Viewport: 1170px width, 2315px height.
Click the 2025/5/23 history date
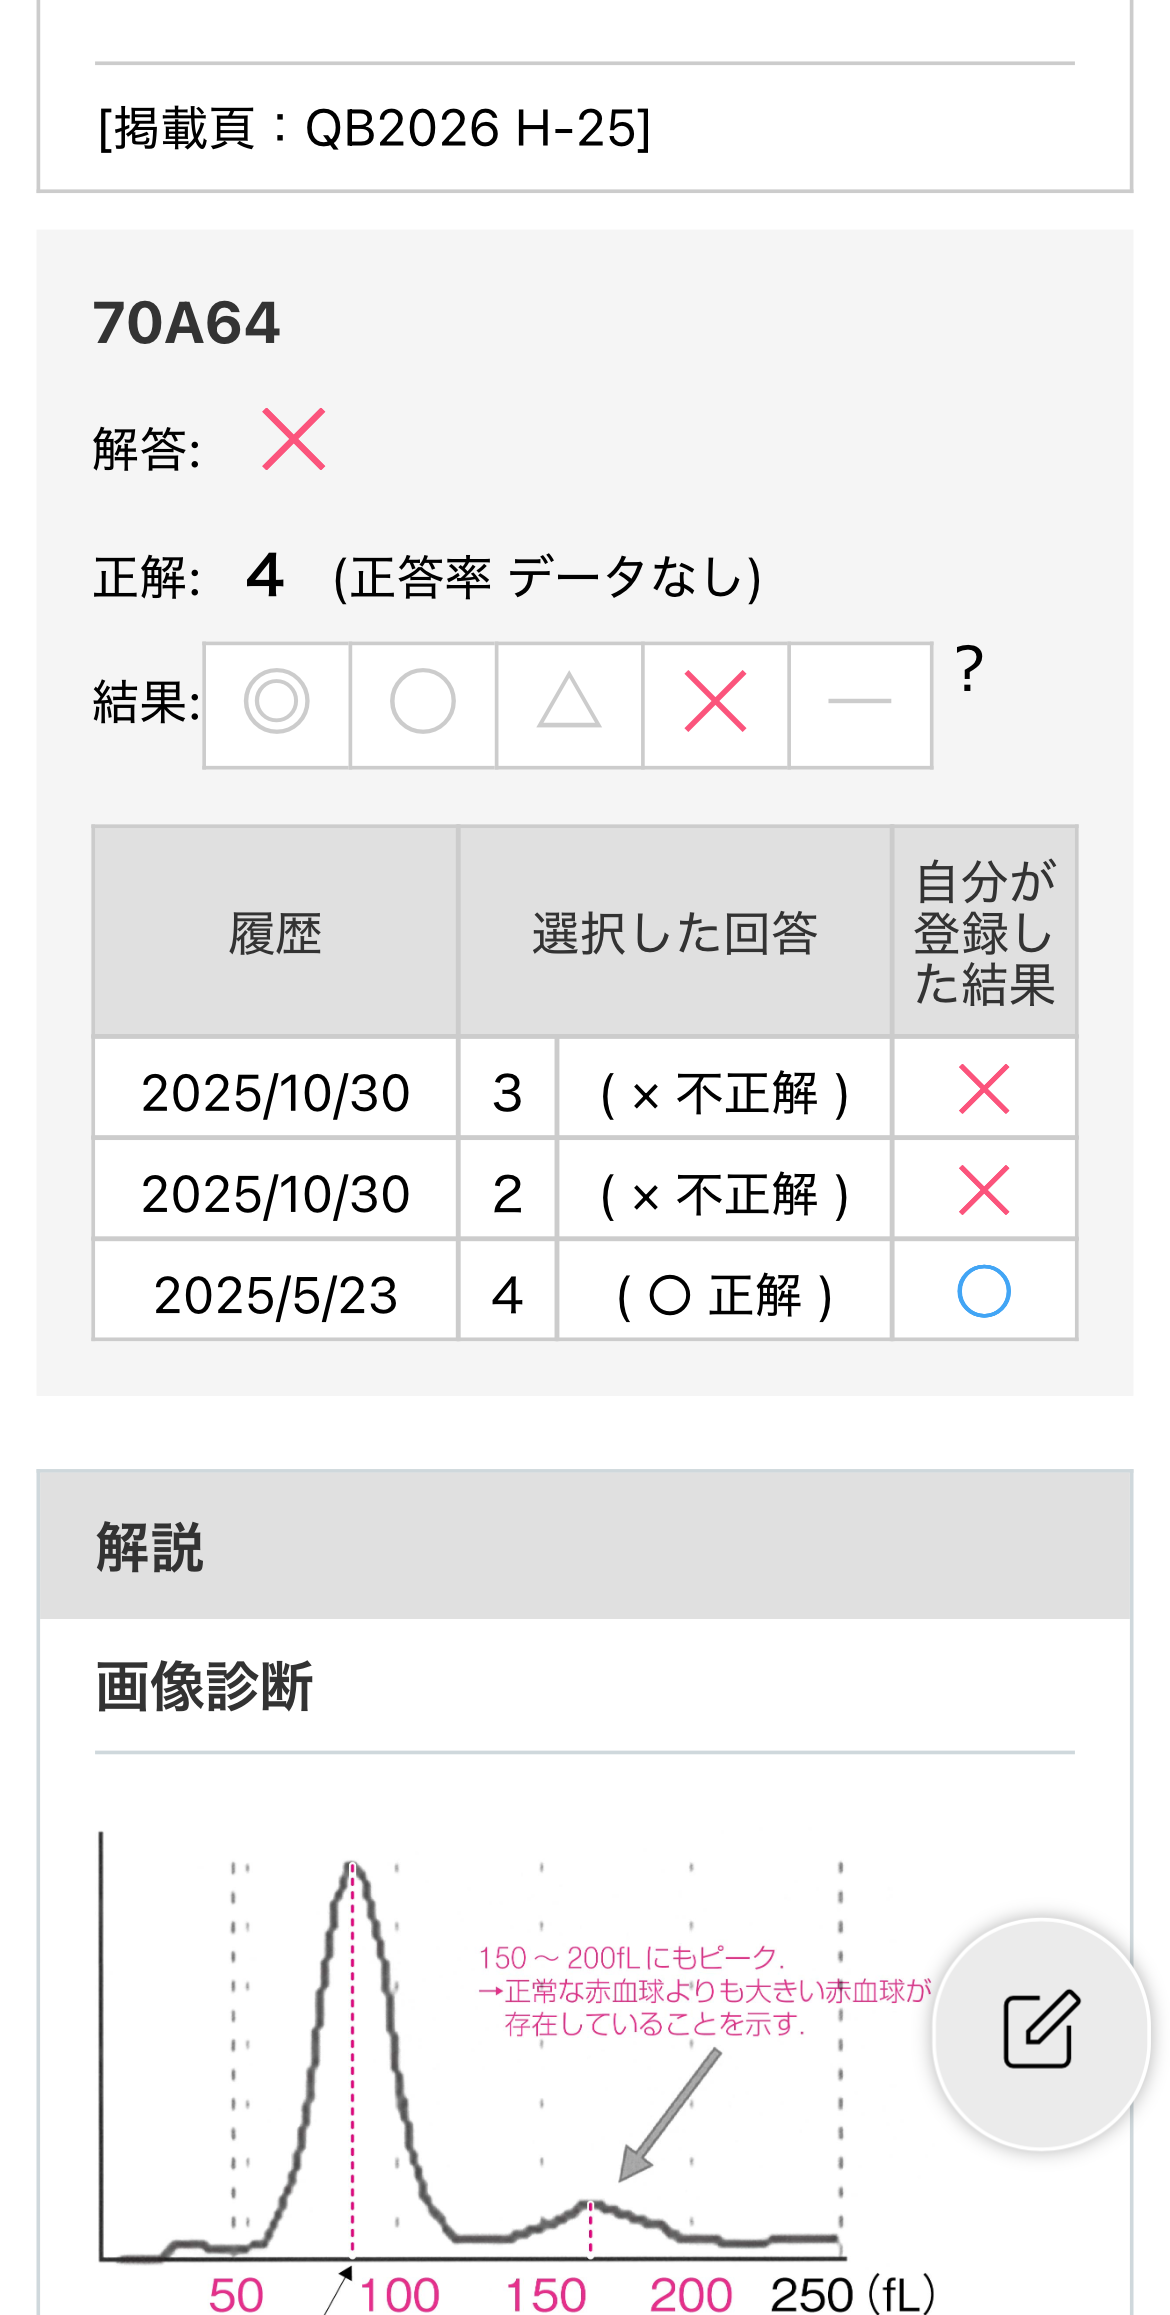(x=276, y=1295)
